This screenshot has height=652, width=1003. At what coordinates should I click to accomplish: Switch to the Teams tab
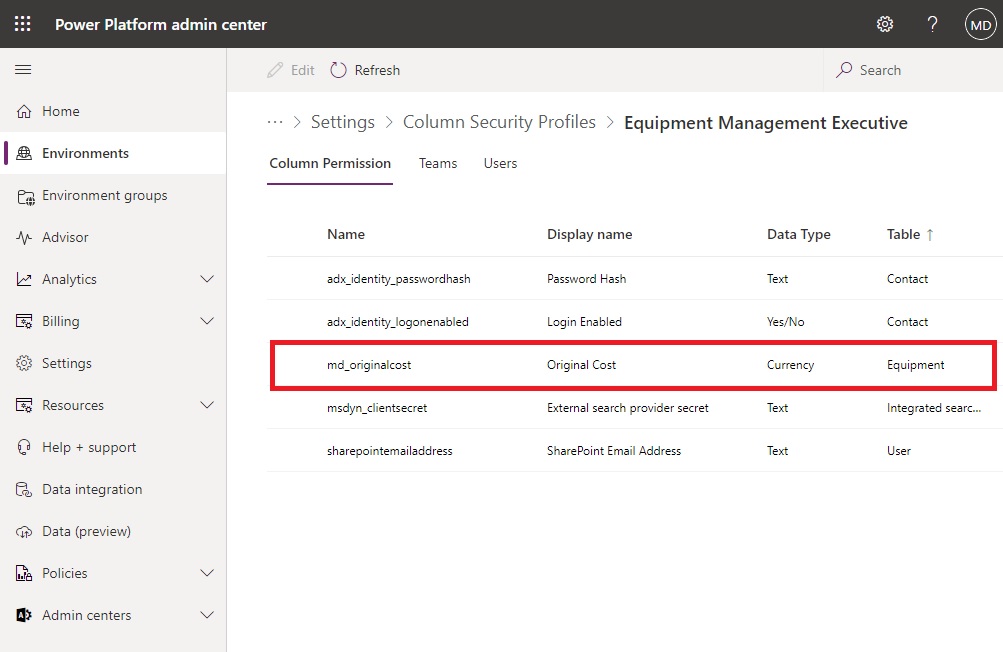(x=438, y=163)
